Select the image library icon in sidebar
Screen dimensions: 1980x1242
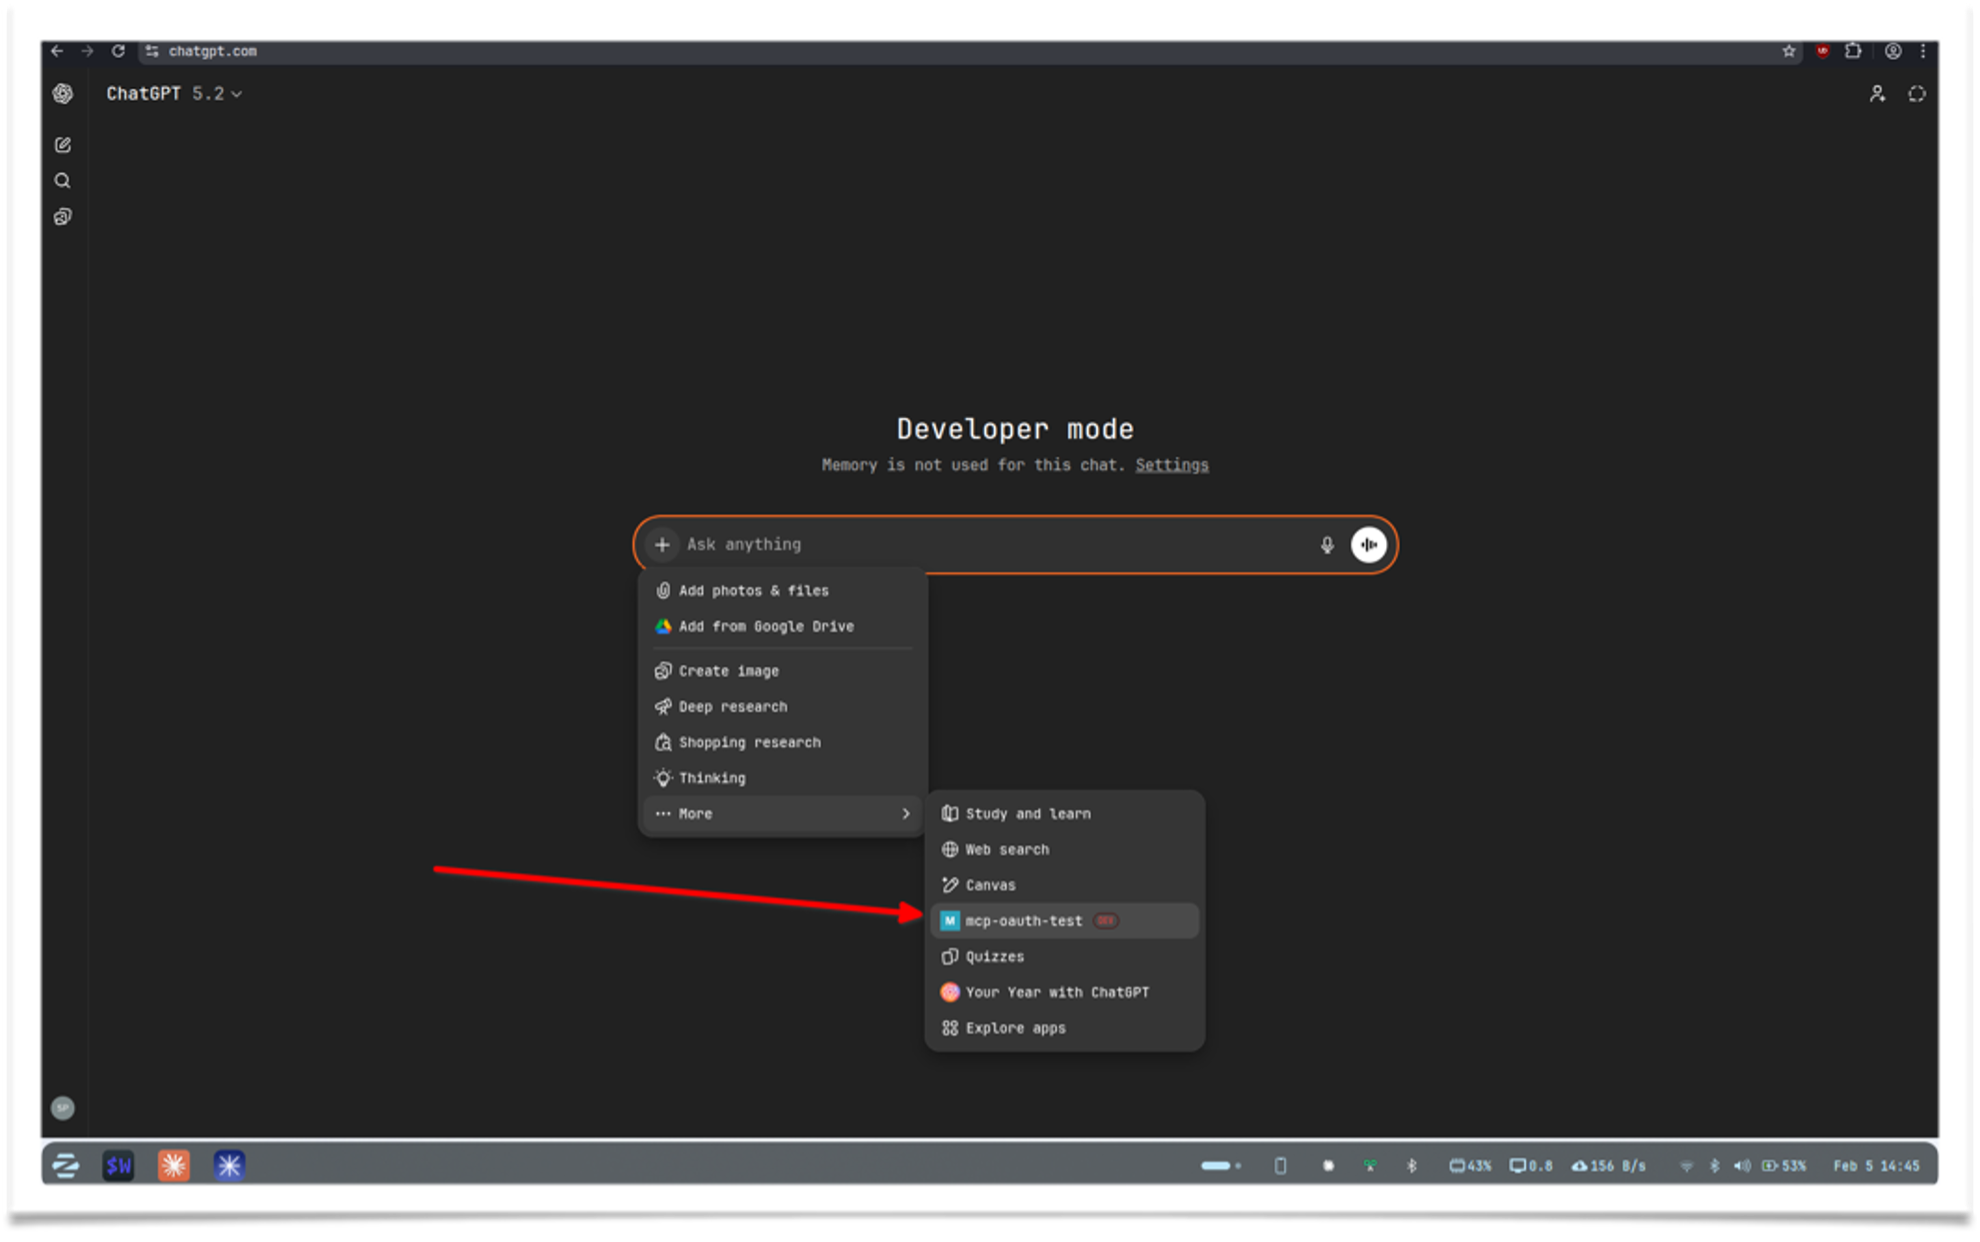(x=63, y=216)
